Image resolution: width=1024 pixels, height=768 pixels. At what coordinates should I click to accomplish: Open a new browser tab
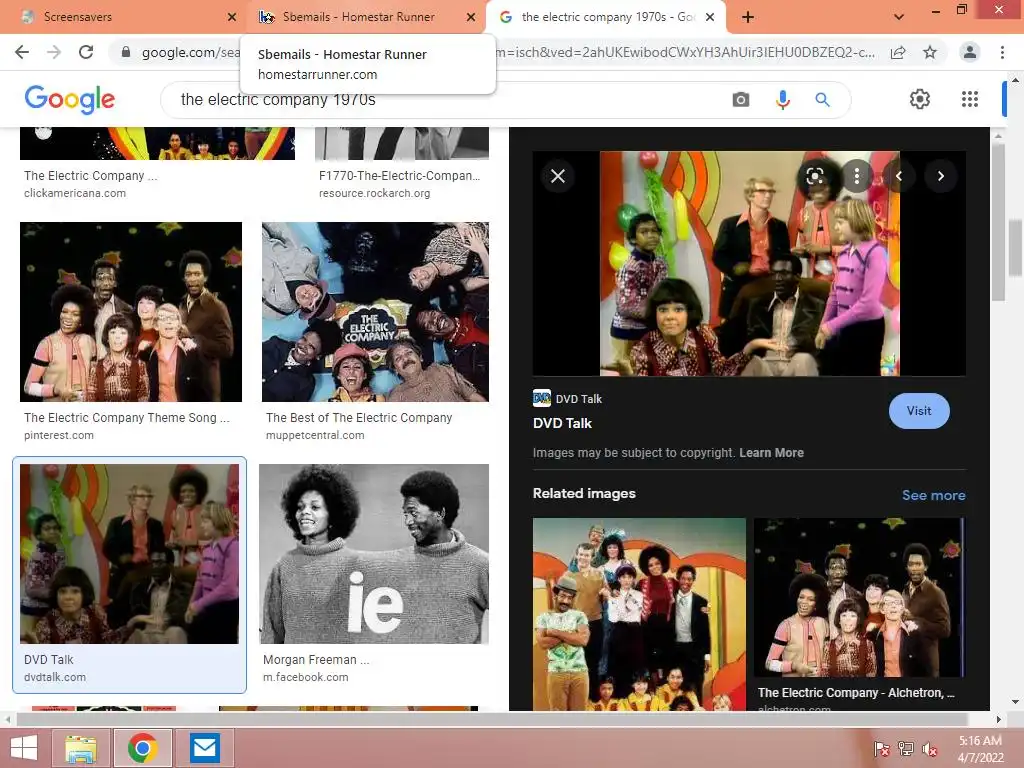tap(748, 17)
